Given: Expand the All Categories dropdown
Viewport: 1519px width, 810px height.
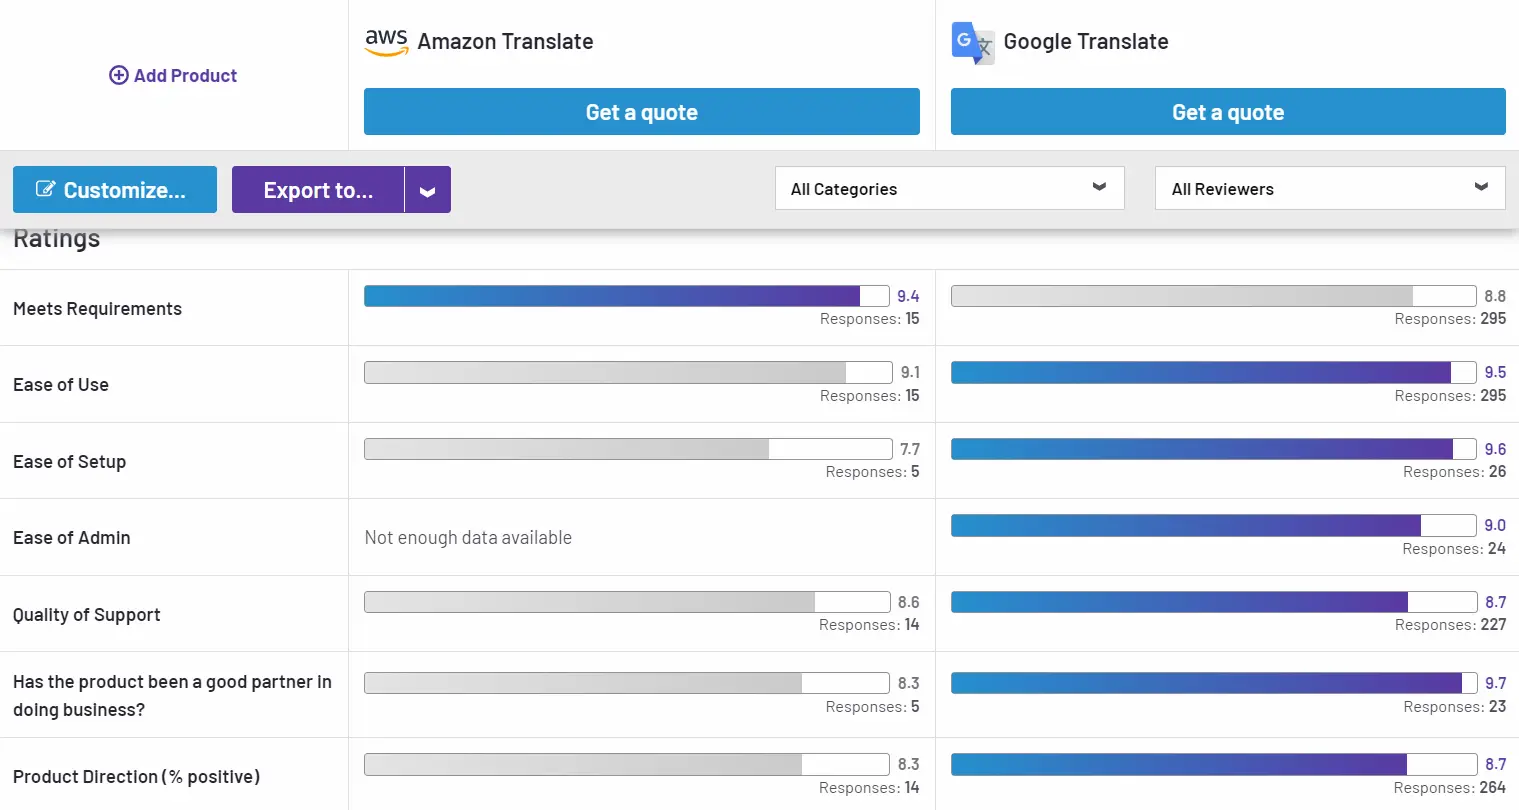Looking at the screenshot, I should tap(949, 189).
